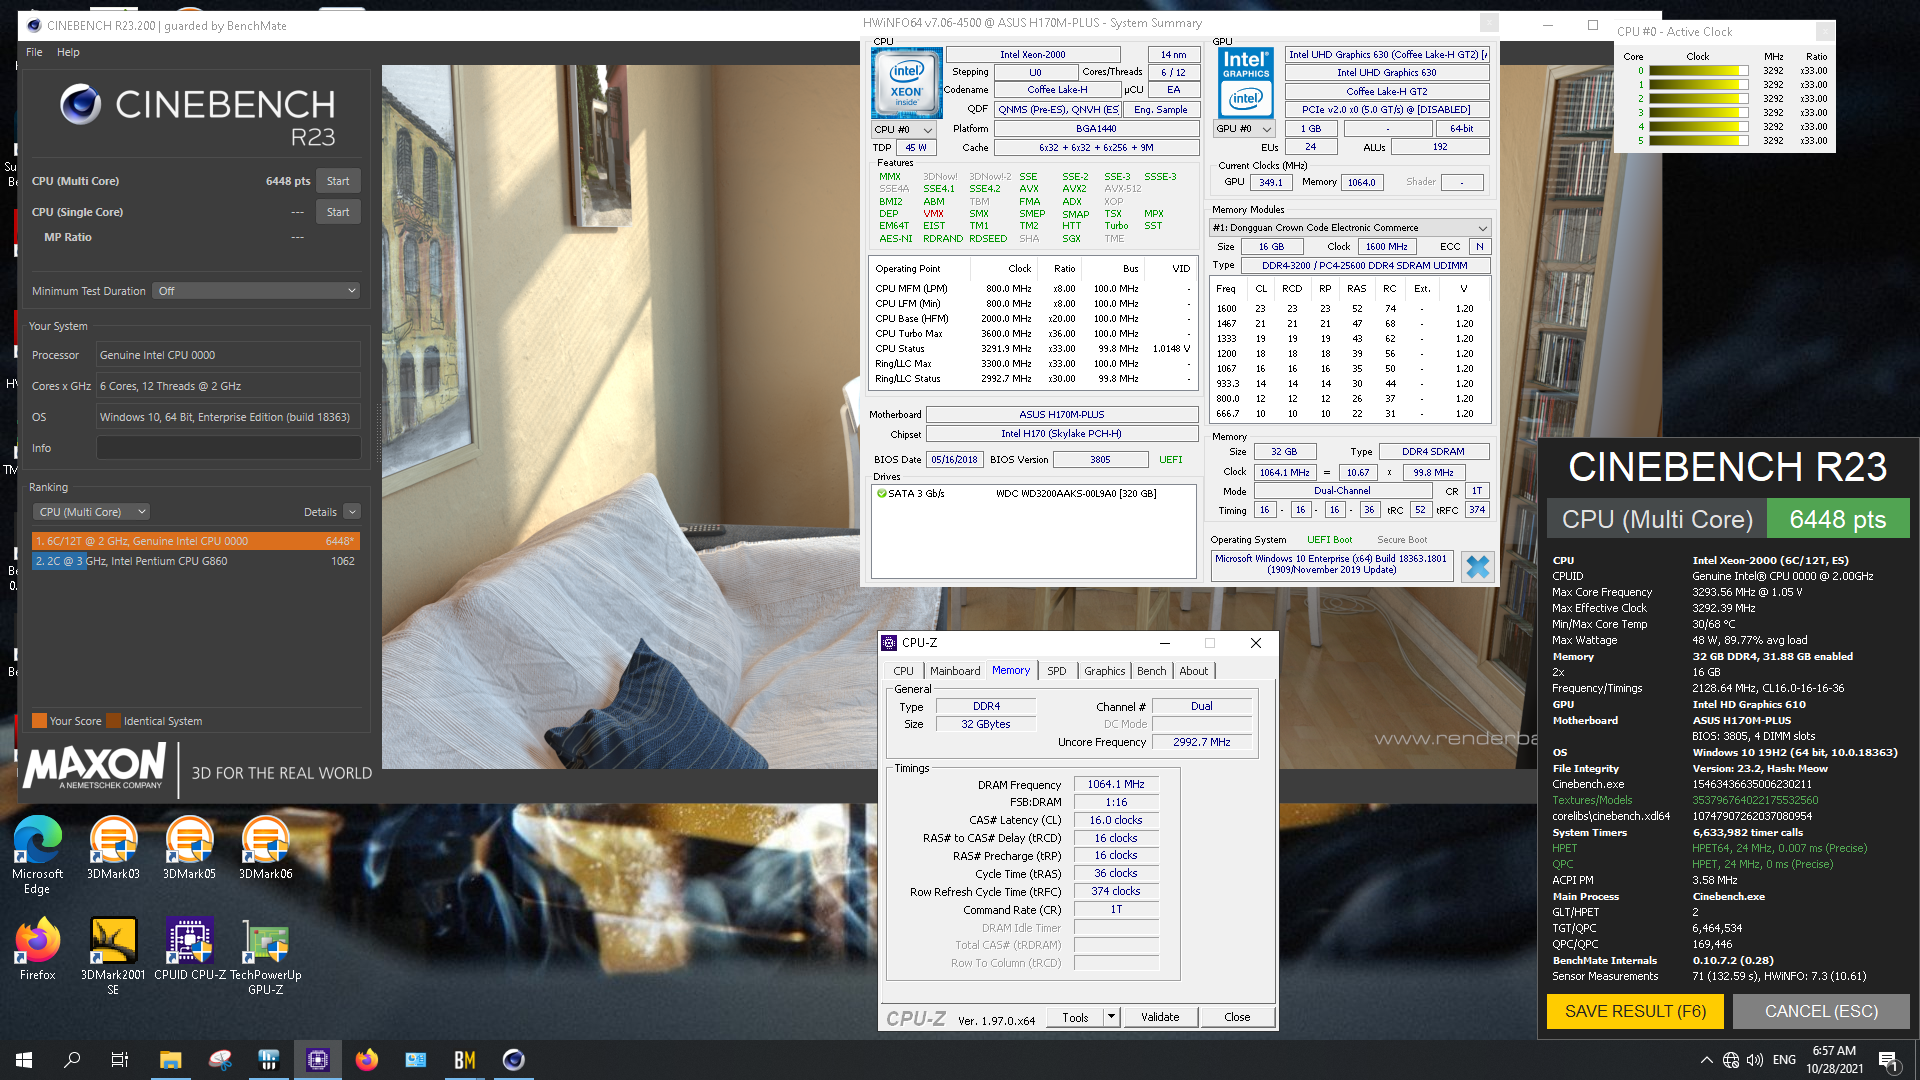The image size is (1920, 1080).
Task: Open BenchMate from the taskbar
Action: click(465, 1060)
